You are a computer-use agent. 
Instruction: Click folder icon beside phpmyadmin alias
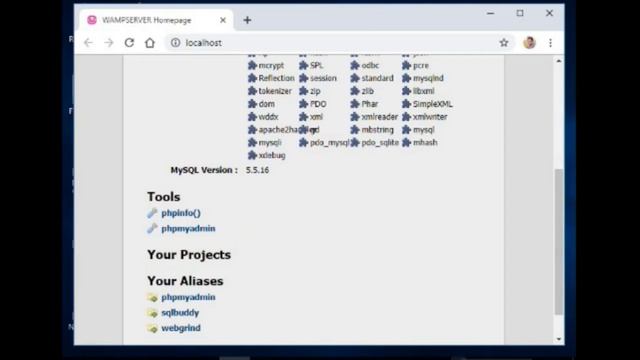[152, 298]
